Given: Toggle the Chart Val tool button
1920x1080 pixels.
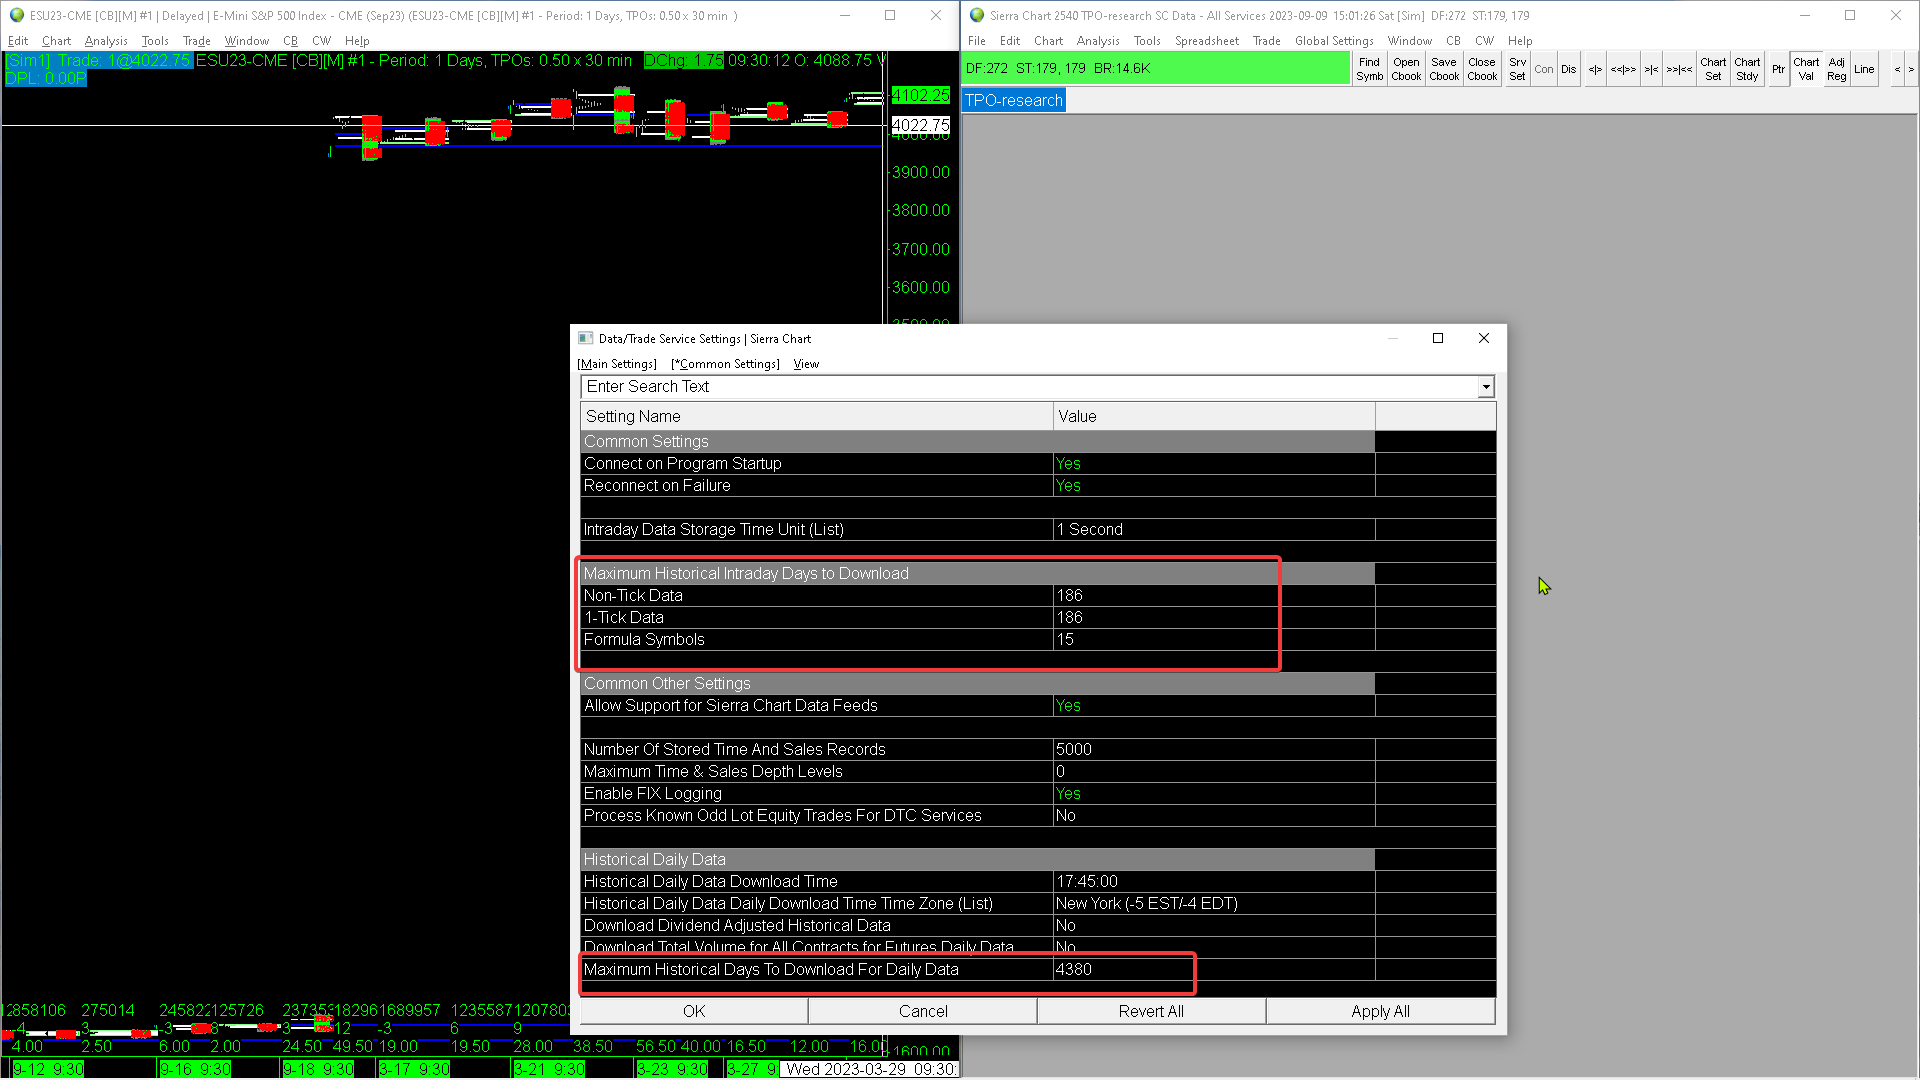Looking at the screenshot, I should pos(1806,69).
